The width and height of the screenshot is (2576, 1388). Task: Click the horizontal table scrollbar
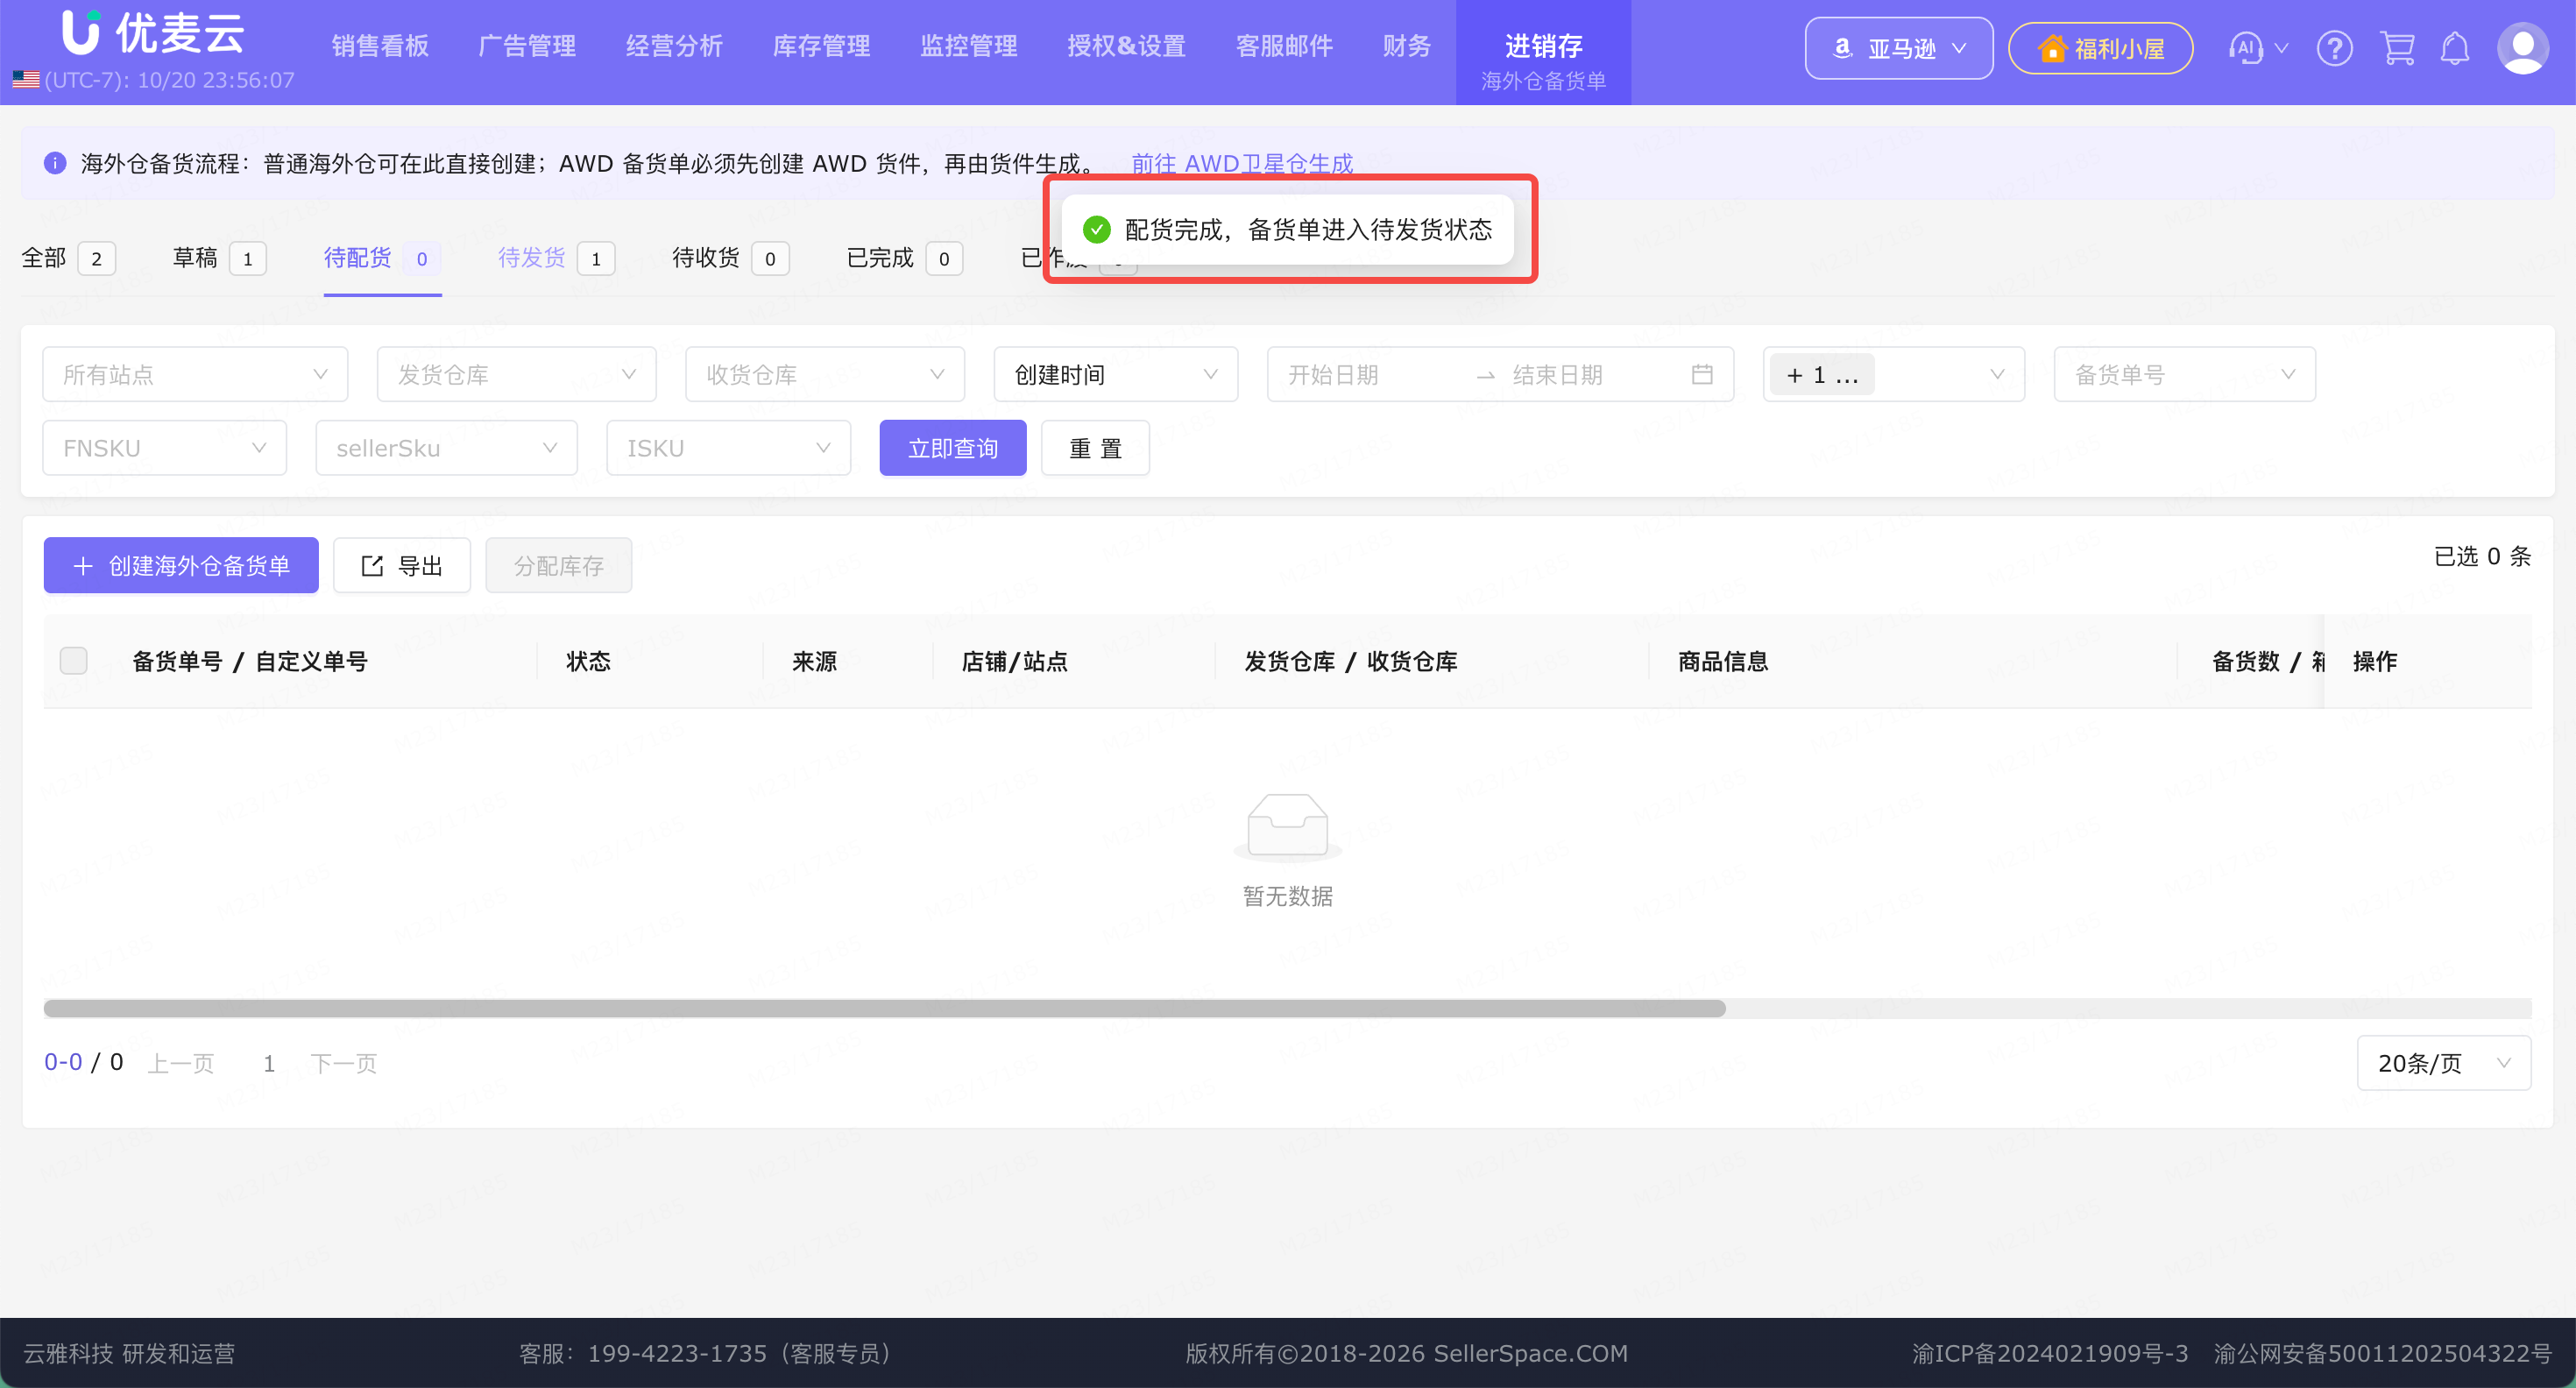click(884, 1008)
